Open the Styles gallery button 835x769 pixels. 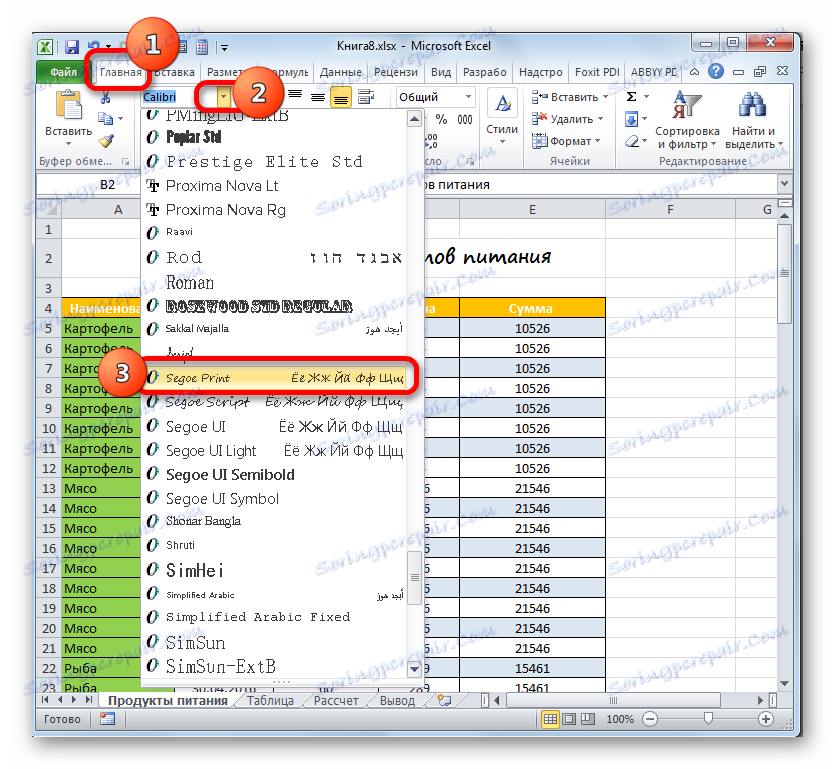[x=502, y=117]
